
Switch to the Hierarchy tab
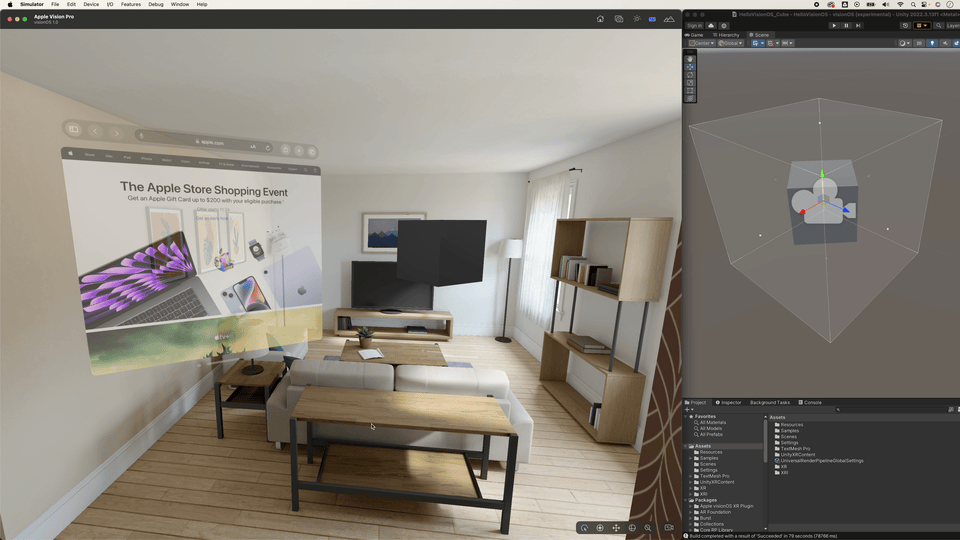coord(726,35)
